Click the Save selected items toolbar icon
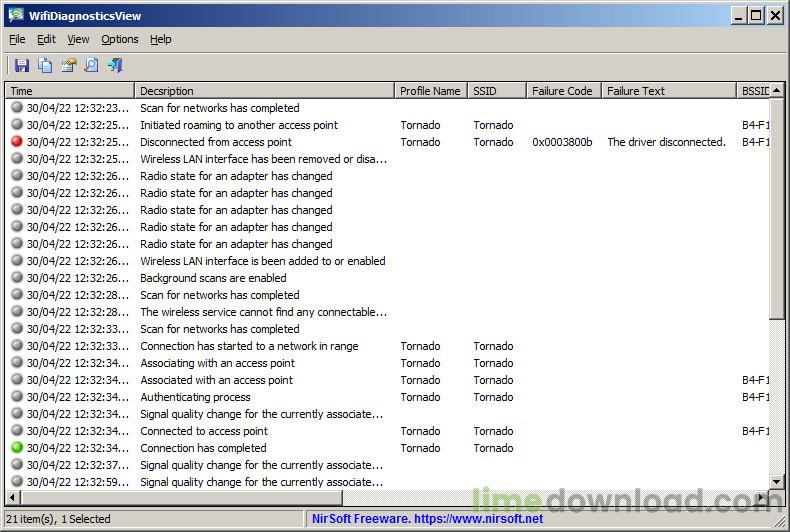Screen dimensions: 790x532 click(21, 66)
